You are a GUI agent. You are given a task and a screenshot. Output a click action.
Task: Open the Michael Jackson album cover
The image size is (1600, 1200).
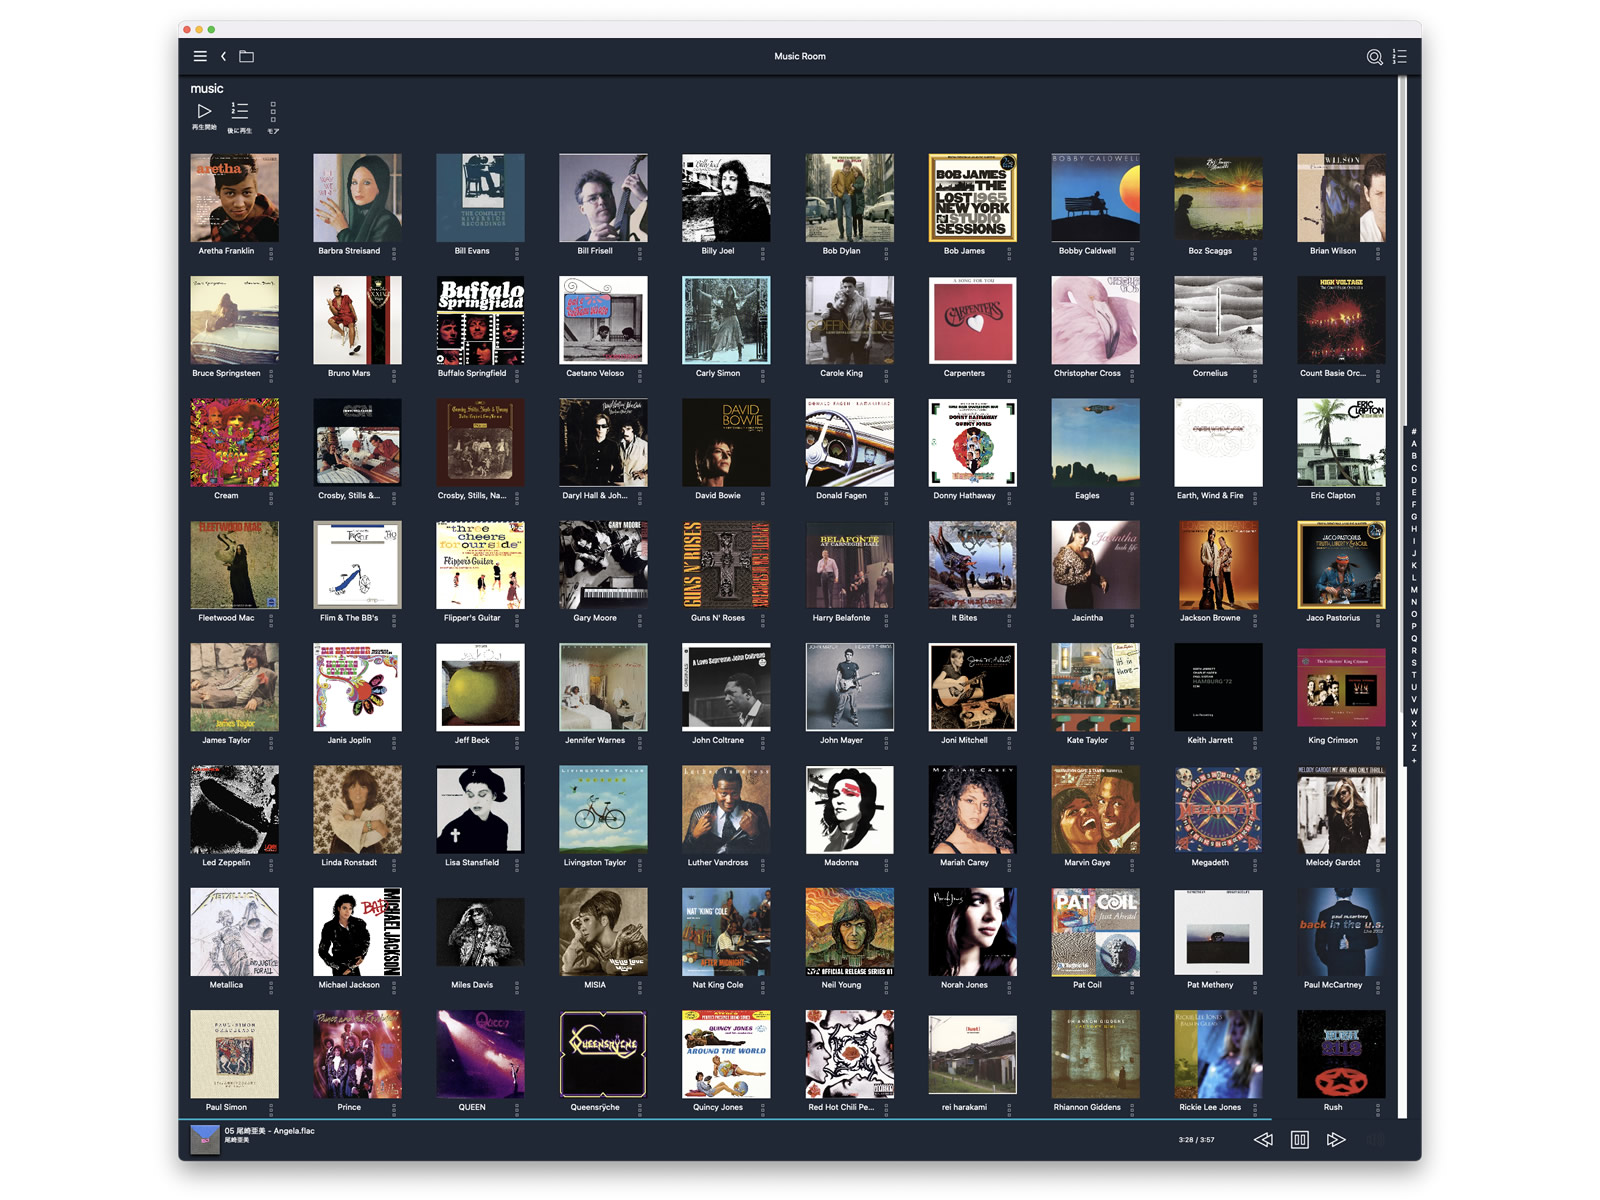pos(357,932)
